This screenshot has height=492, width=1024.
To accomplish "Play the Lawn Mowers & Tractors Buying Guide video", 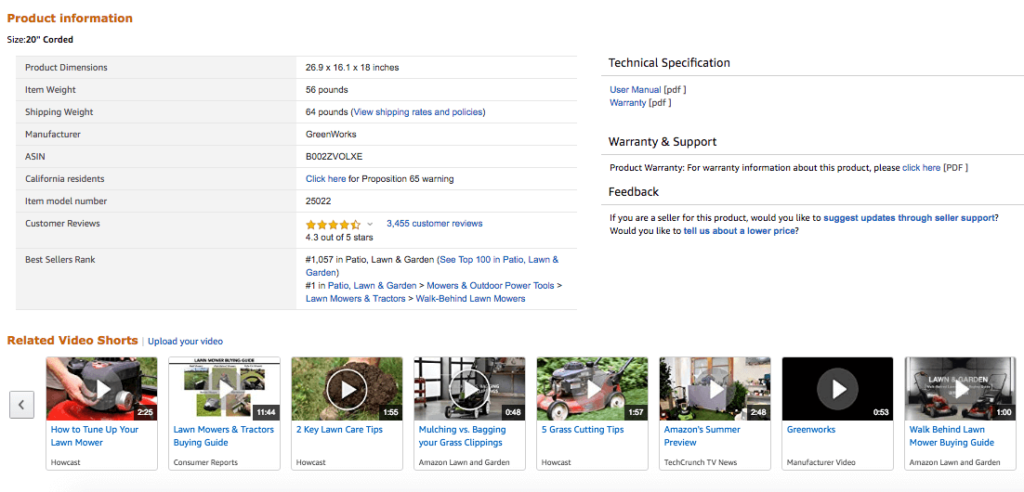I will [x=224, y=388].
